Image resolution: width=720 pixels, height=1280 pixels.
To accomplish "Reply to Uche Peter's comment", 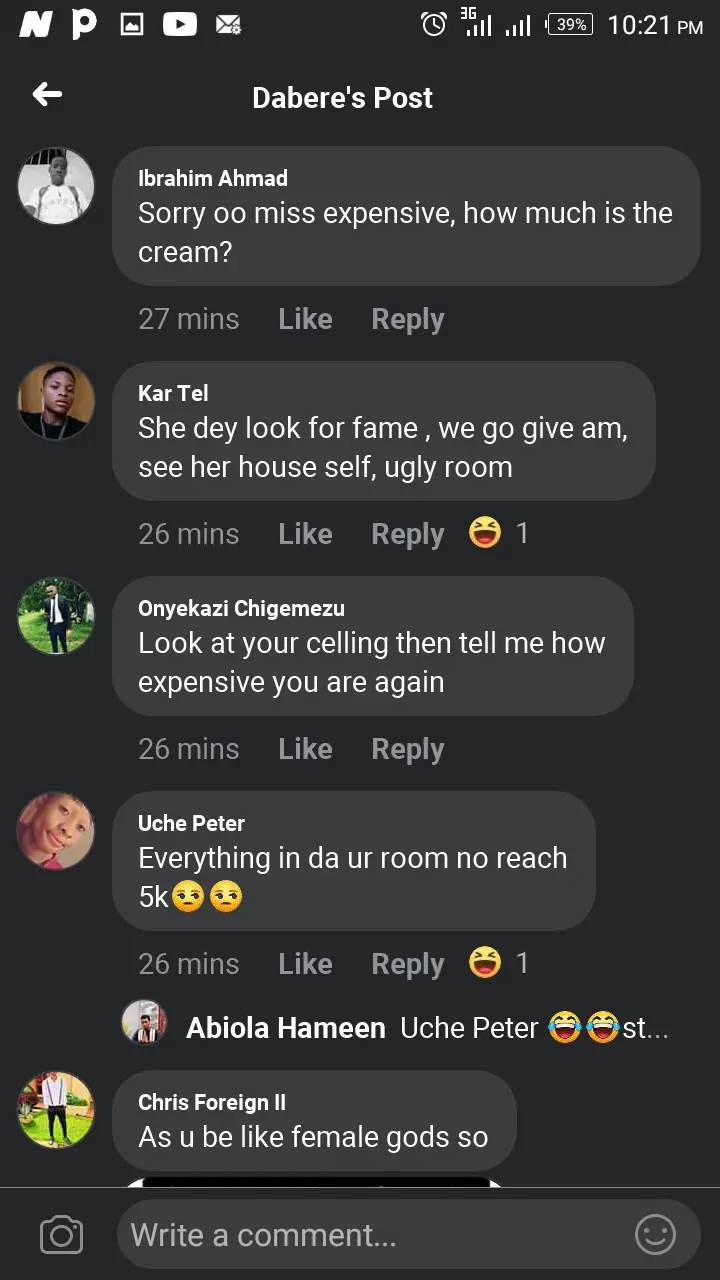I will (x=408, y=964).
